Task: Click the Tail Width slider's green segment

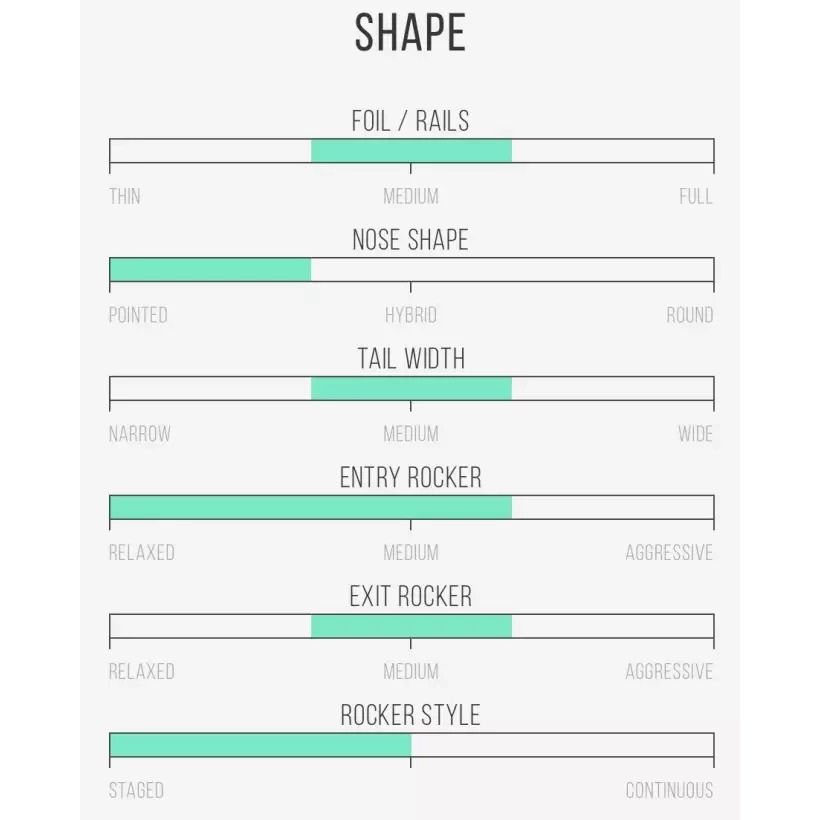Action: click(x=411, y=388)
